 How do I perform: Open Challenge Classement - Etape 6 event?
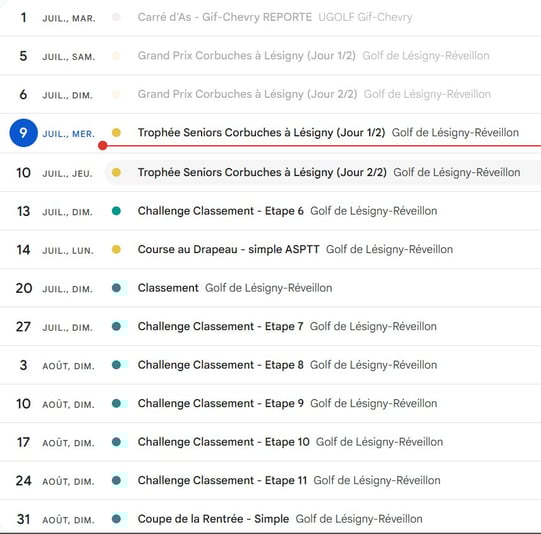coord(220,211)
